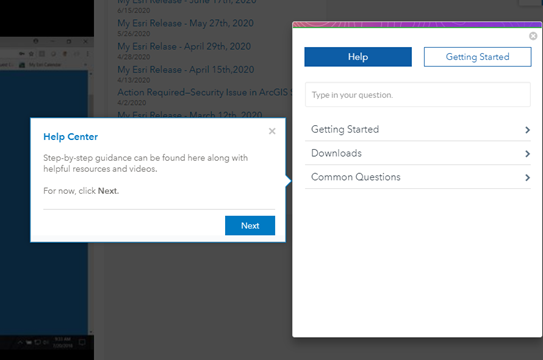Viewport: 543px width, 360px height.
Task: Open Getting Started list entry text
Action: tap(345, 129)
